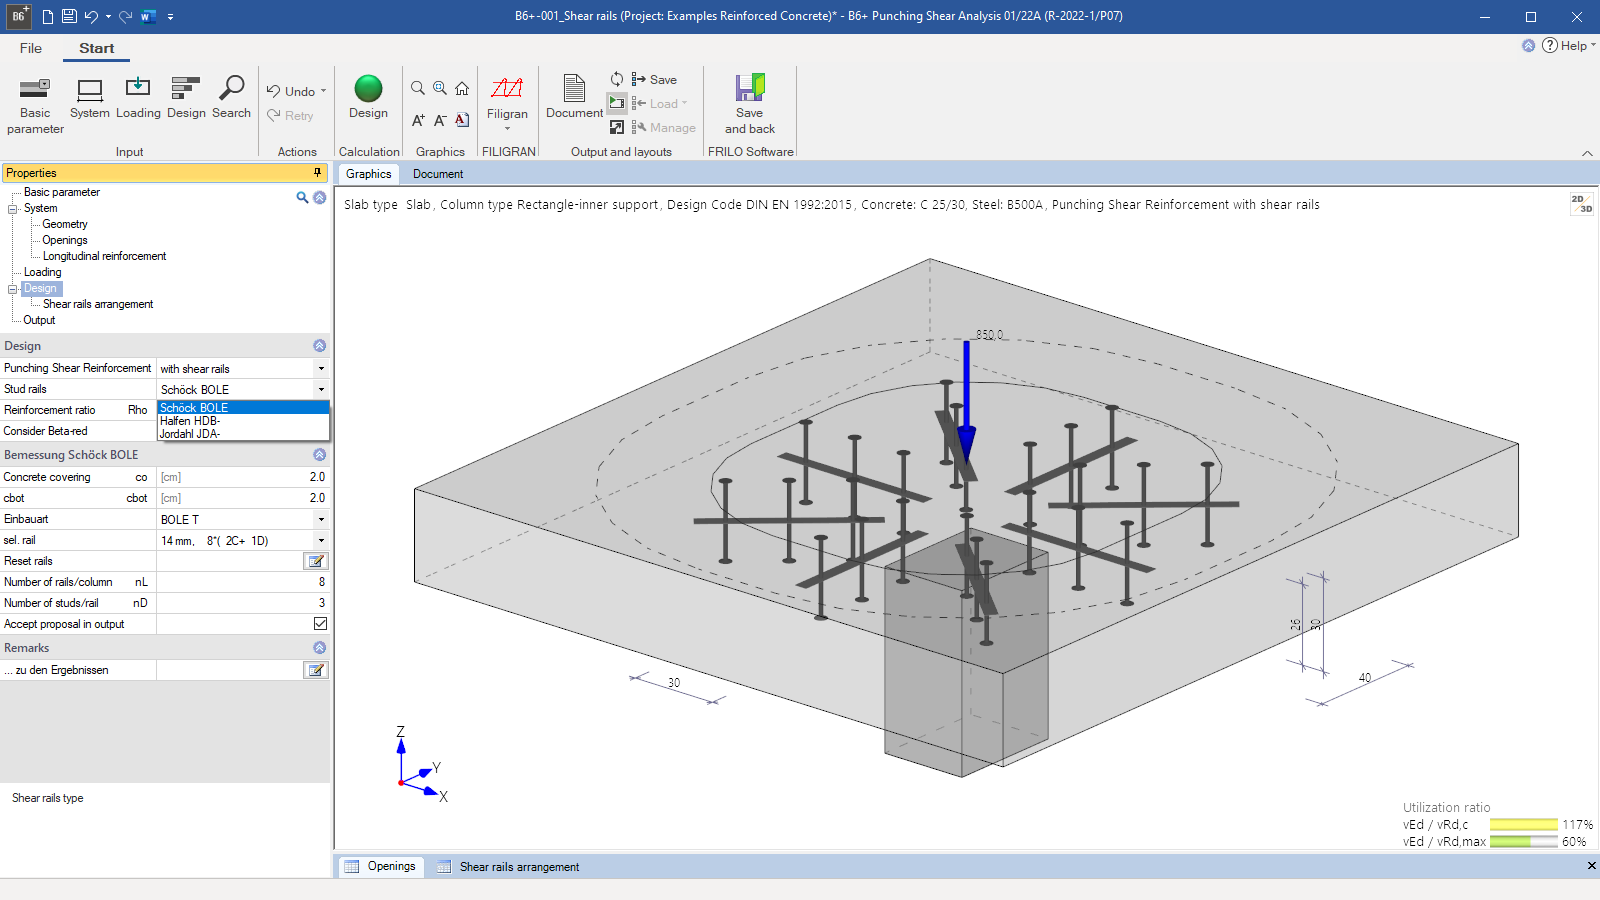Screen dimensions: 1600x900
Task: Select Openings in the properties tree
Action: tap(65, 240)
